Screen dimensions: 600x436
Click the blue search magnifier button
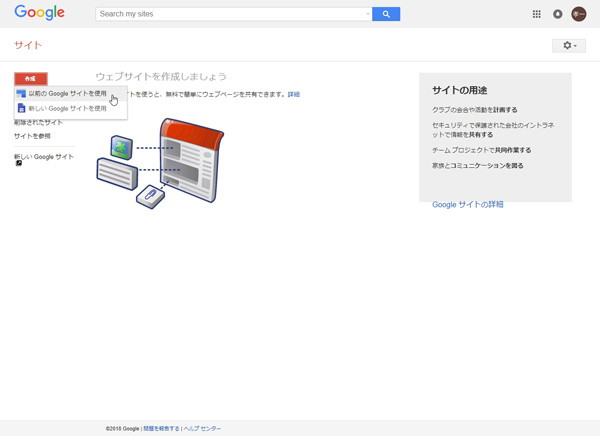pos(386,14)
